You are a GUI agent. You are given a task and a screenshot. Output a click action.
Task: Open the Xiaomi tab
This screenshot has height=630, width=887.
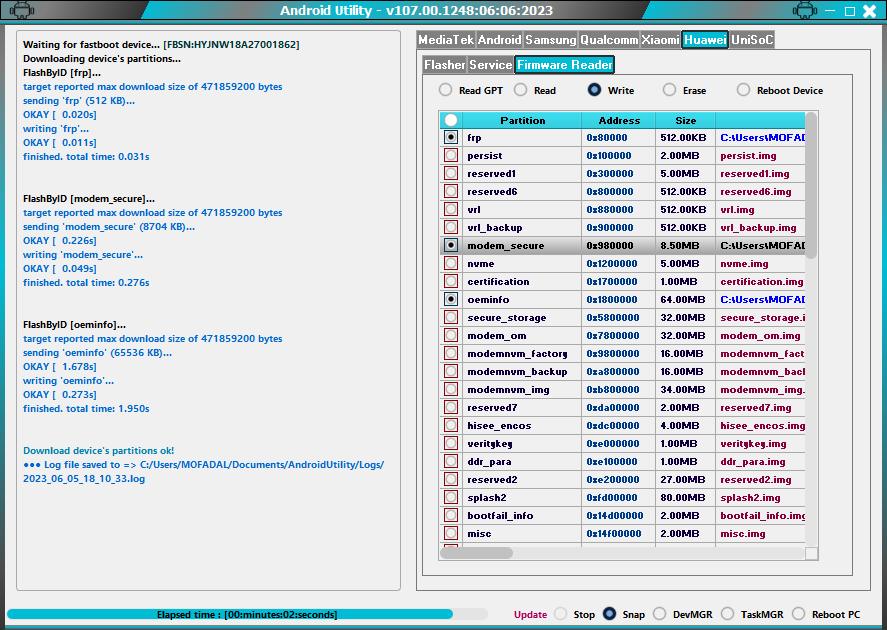(x=660, y=40)
